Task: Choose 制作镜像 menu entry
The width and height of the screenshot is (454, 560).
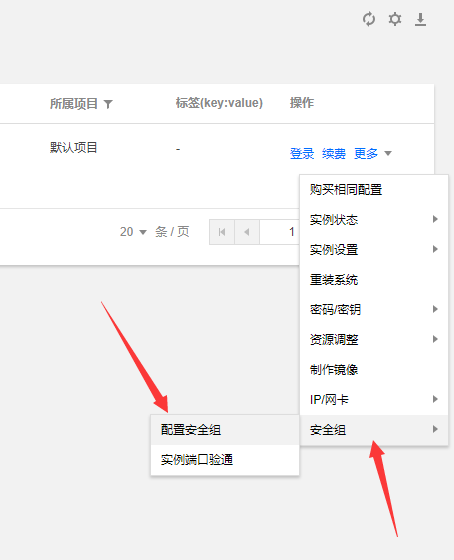Action: [374, 370]
